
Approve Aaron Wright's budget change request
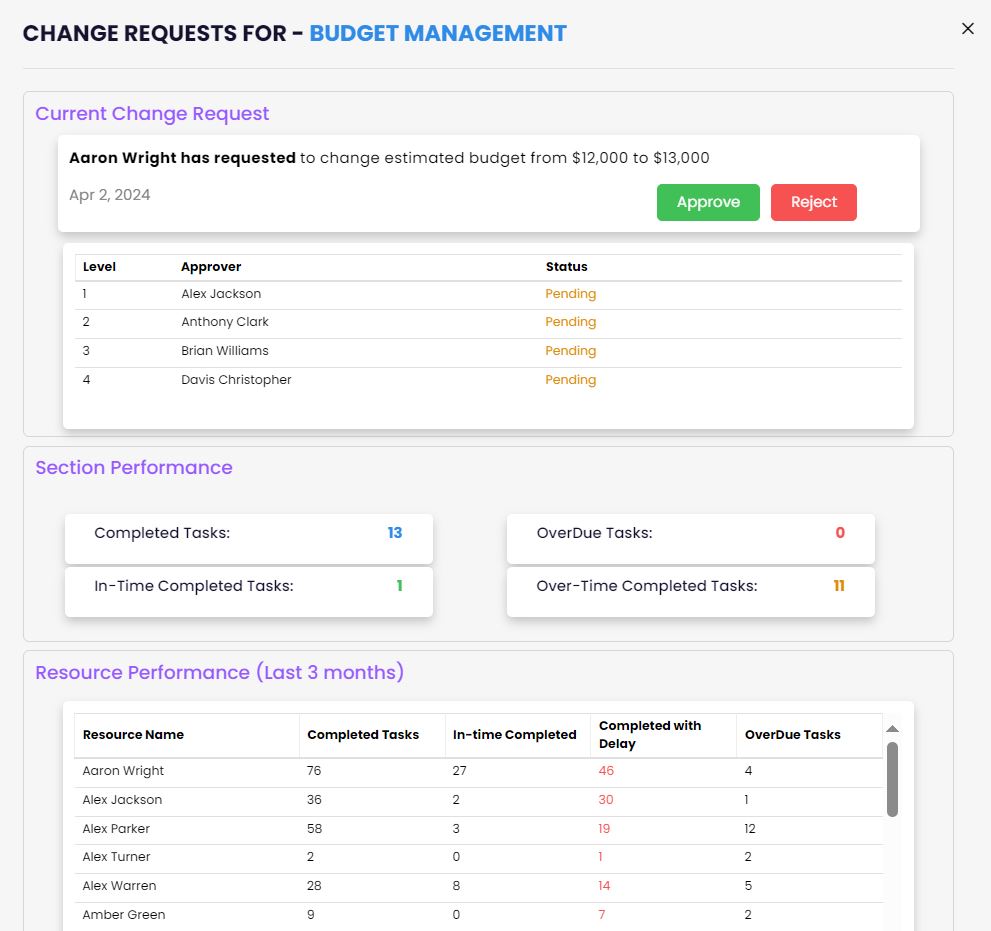coord(708,202)
